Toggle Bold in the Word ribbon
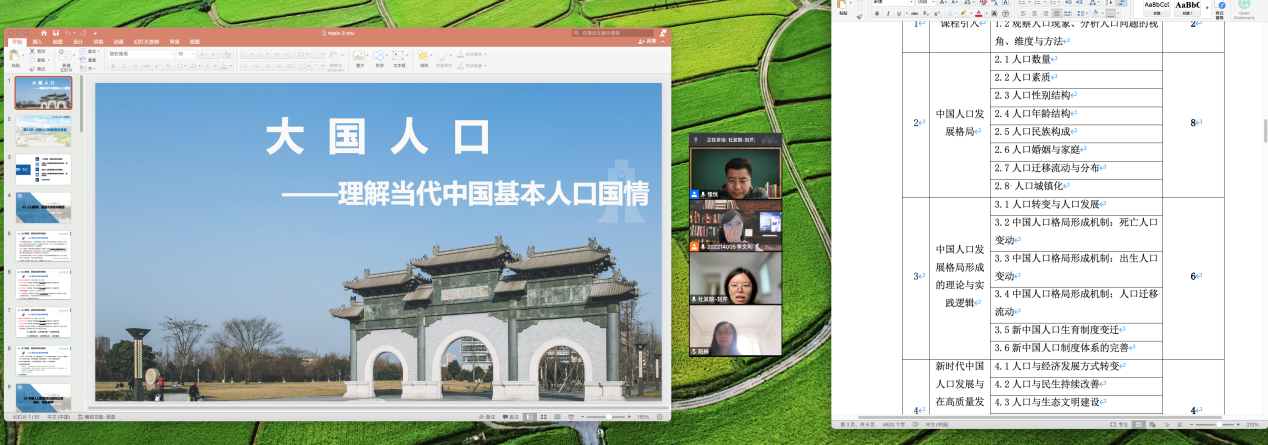This screenshot has width=1268, height=445. click(877, 14)
